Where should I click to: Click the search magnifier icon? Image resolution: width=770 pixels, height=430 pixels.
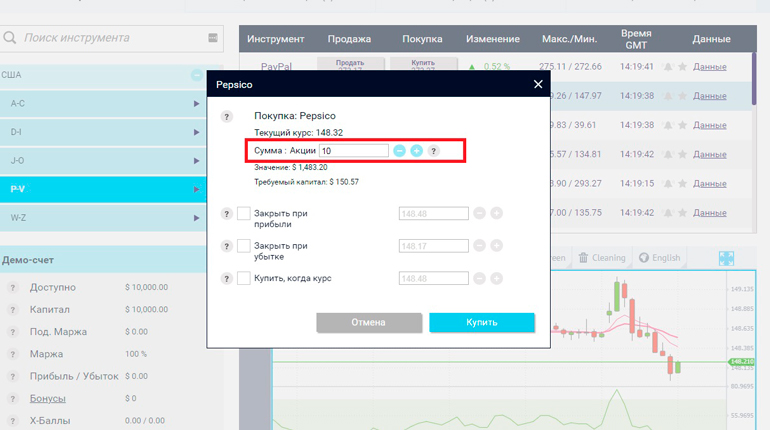click(x=10, y=38)
